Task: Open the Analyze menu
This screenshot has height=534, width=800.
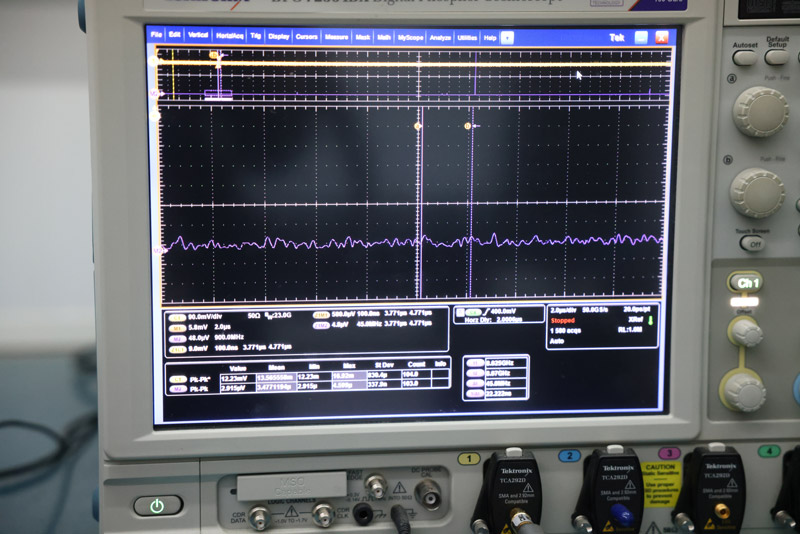Action: point(440,38)
